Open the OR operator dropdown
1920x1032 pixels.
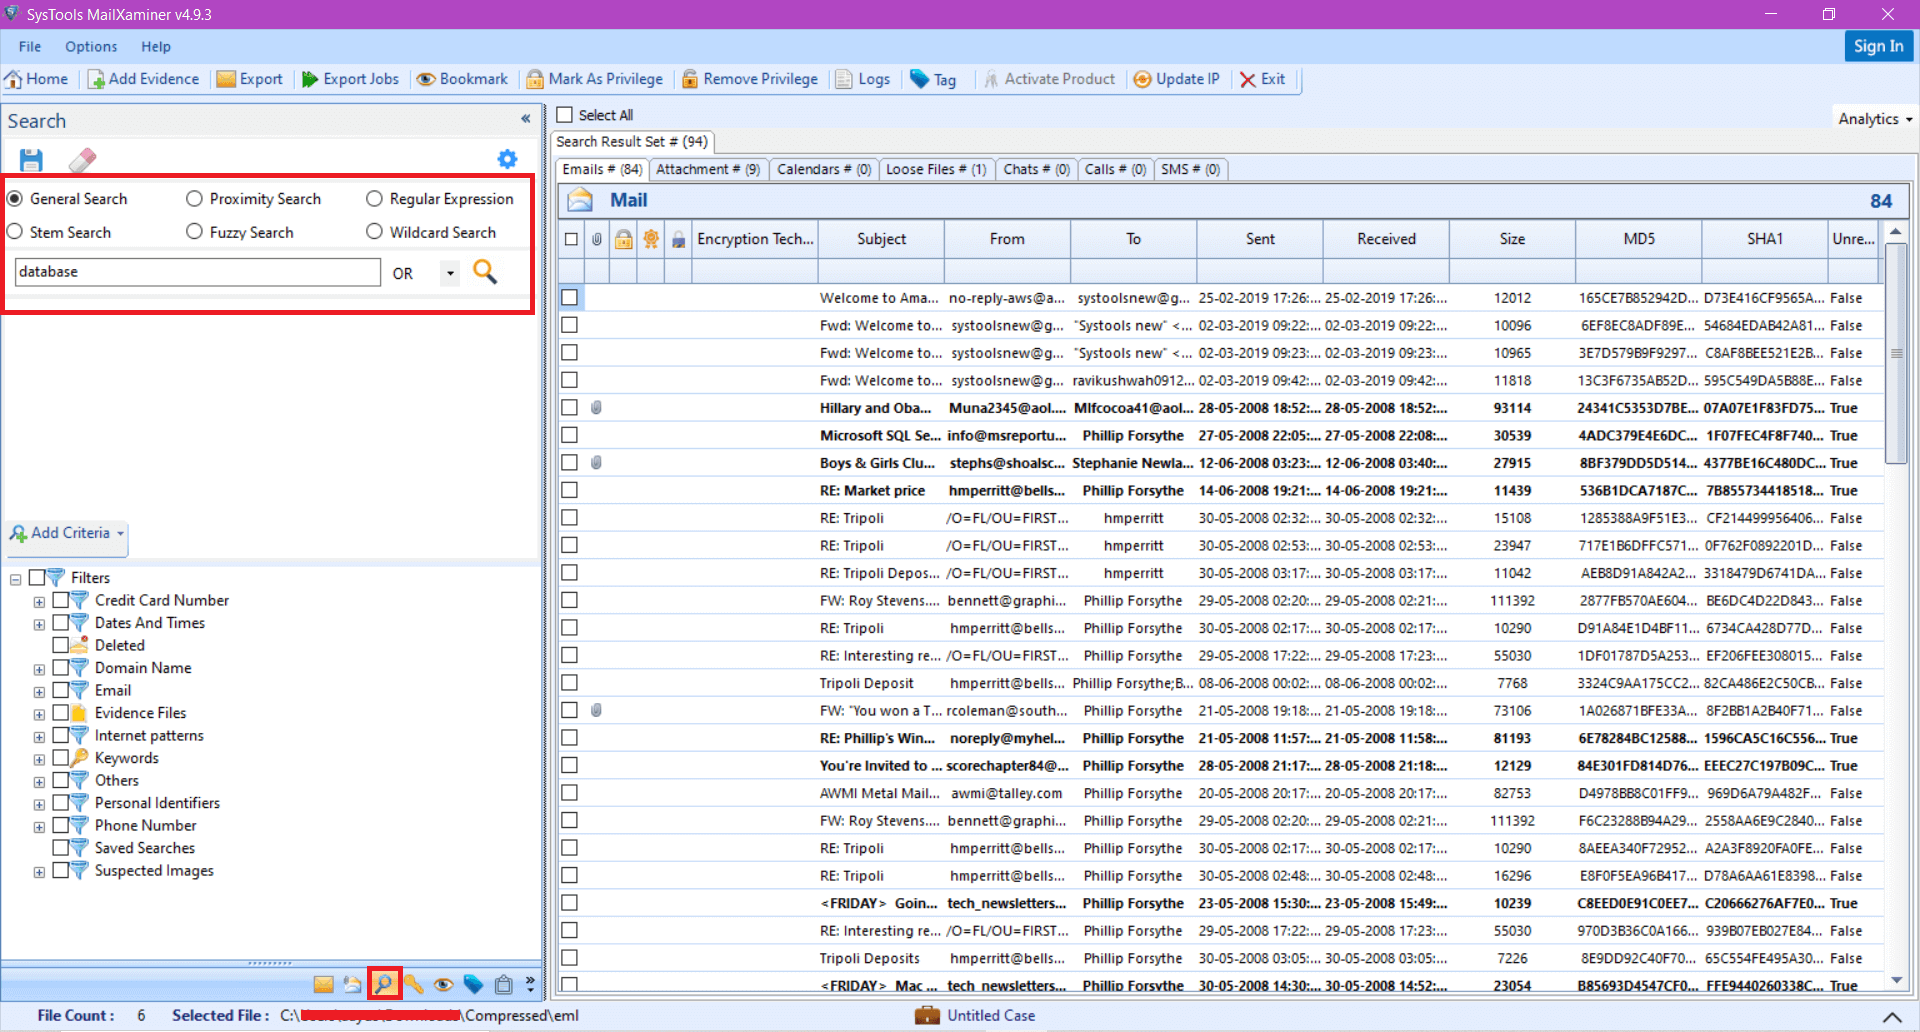point(450,273)
